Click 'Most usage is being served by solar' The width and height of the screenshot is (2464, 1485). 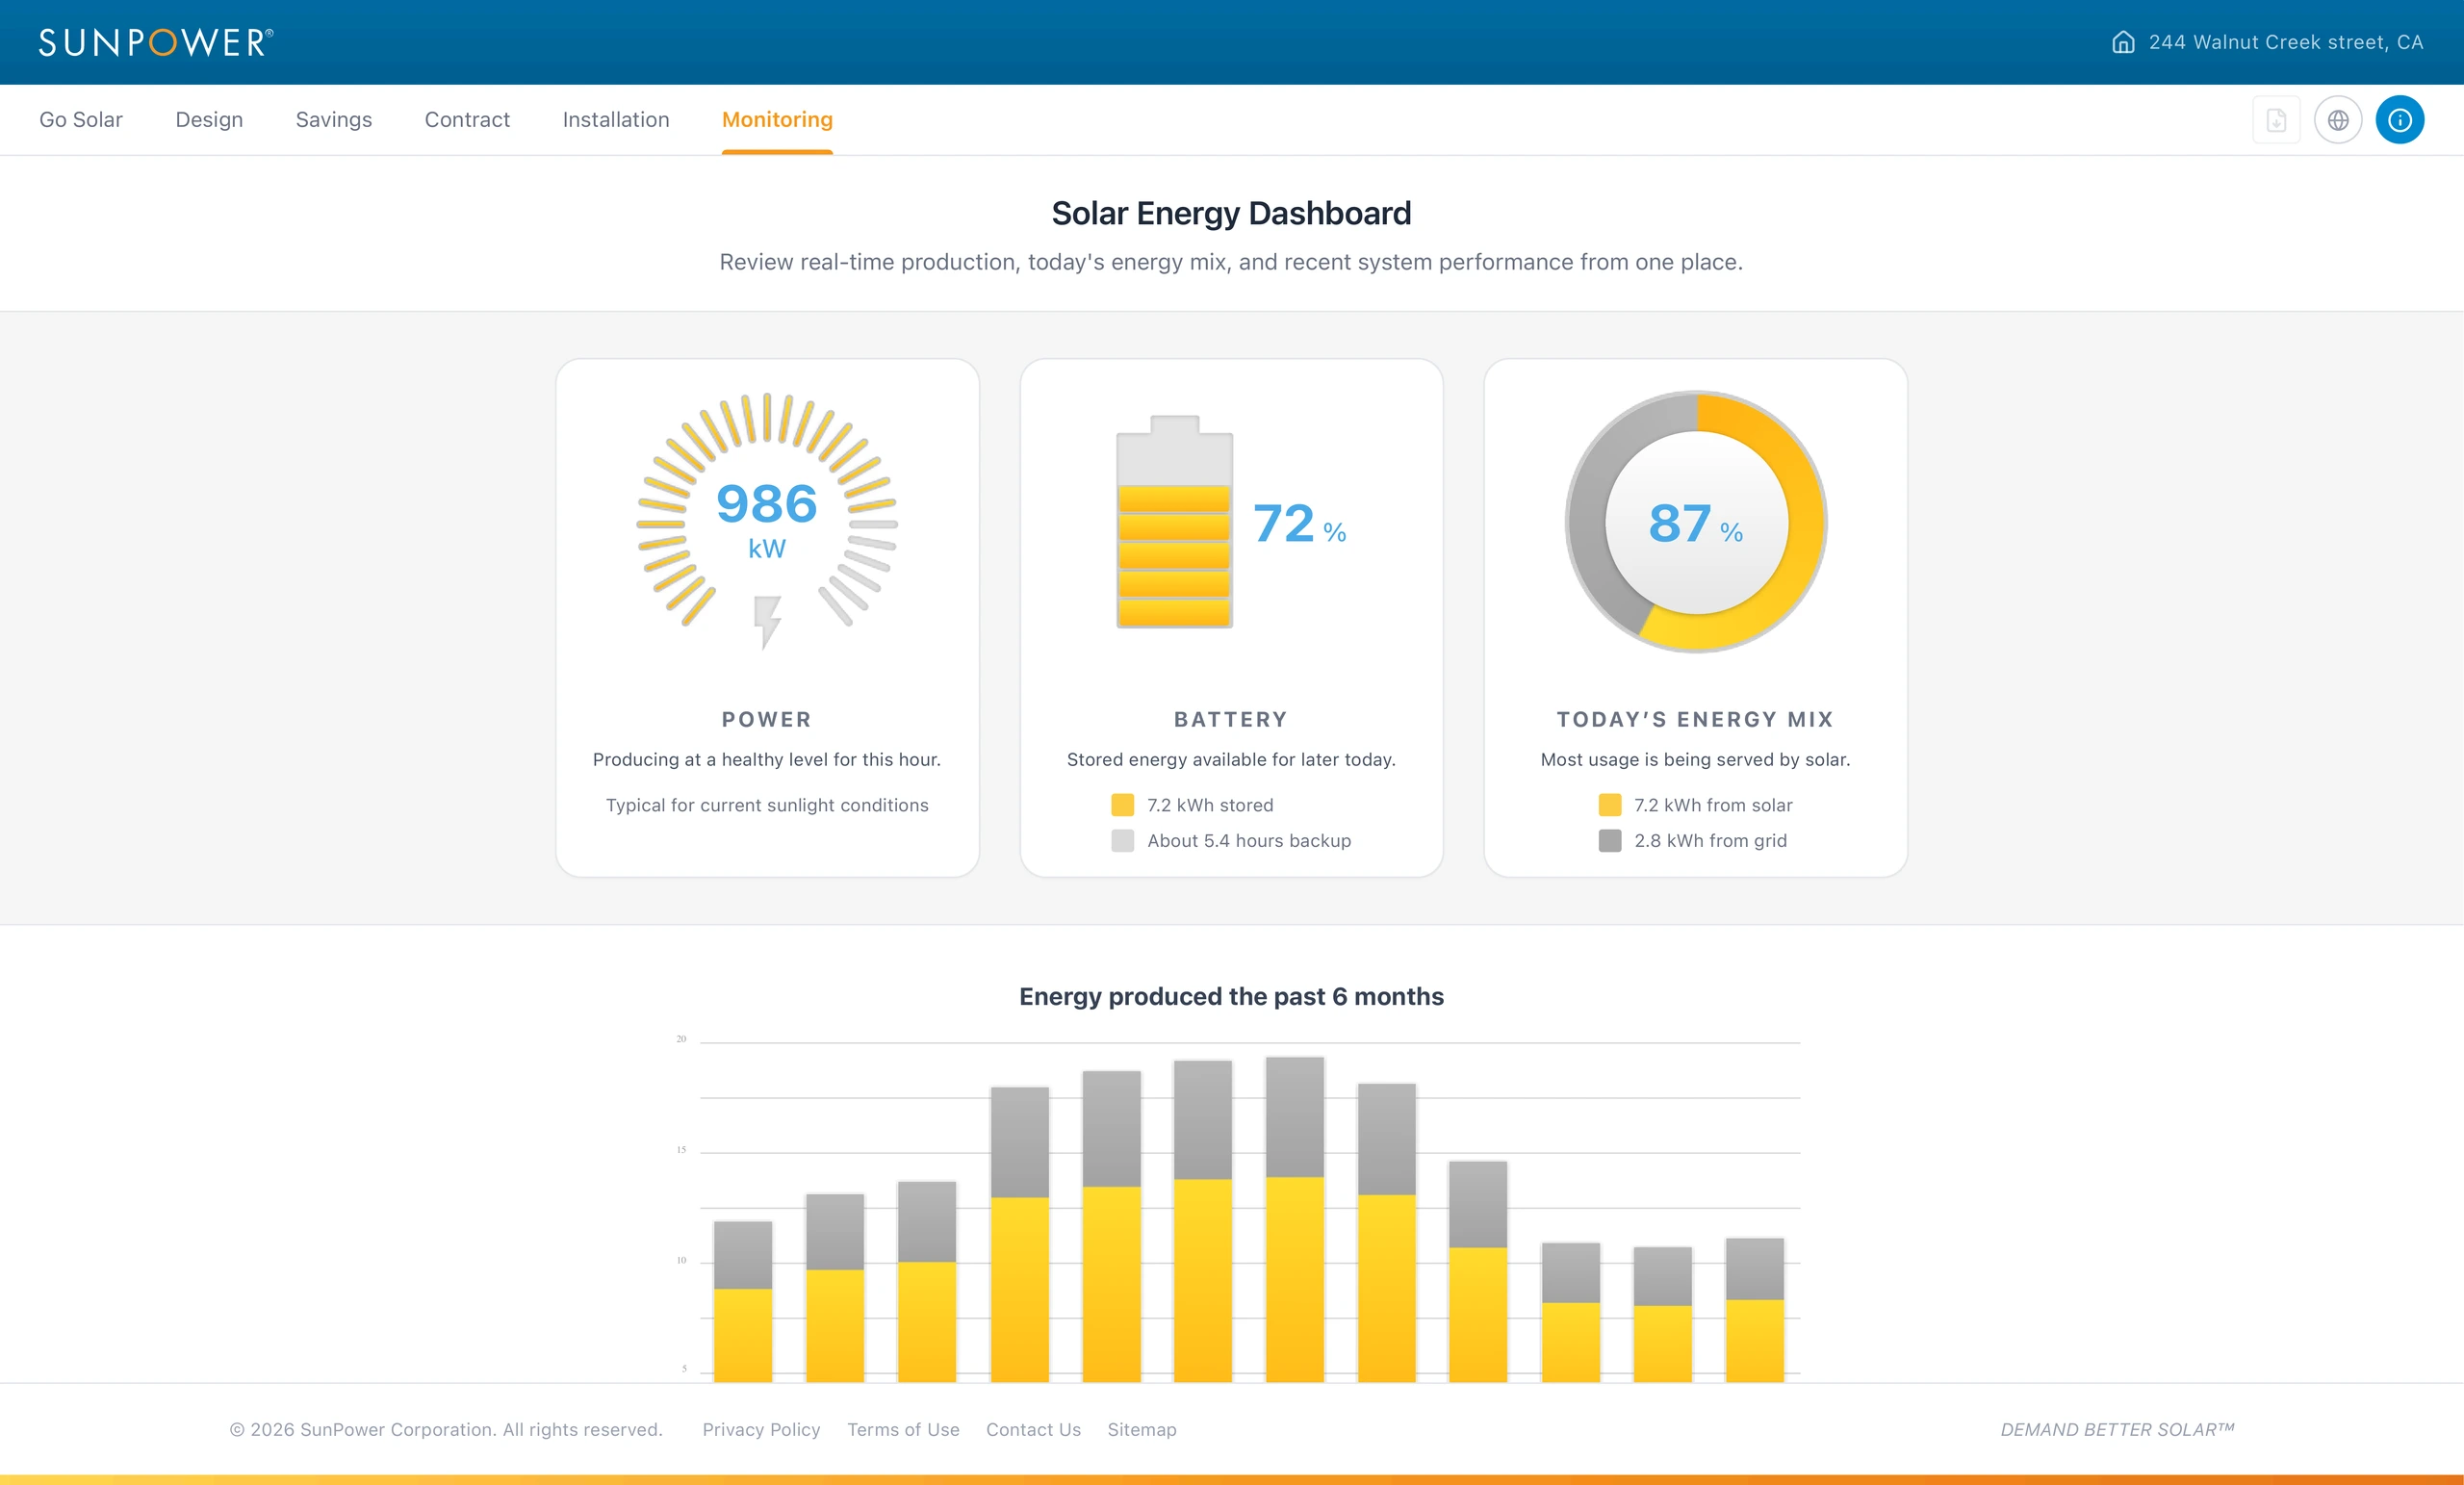[x=1696, y=759]
